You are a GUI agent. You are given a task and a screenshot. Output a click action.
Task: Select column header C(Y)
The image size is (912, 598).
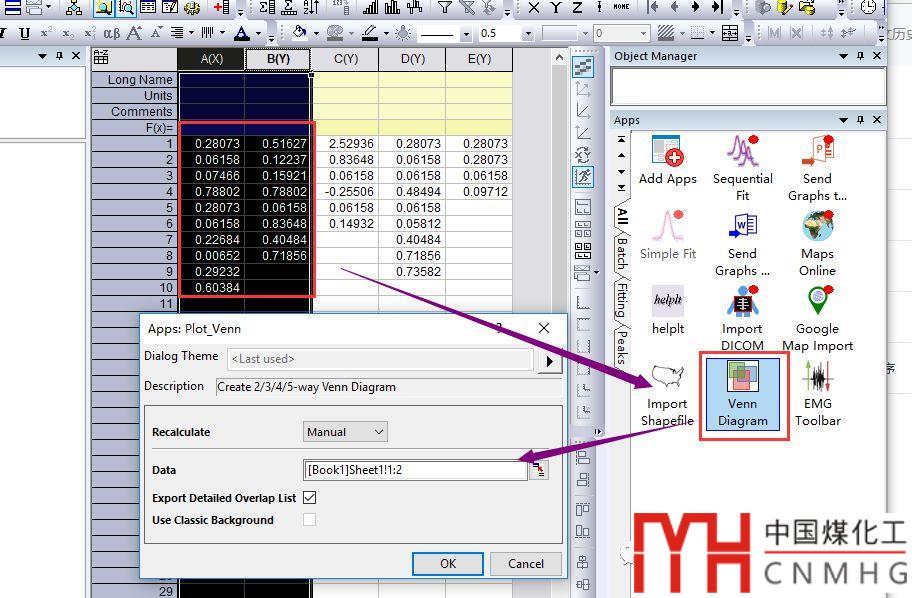(345, 59)
